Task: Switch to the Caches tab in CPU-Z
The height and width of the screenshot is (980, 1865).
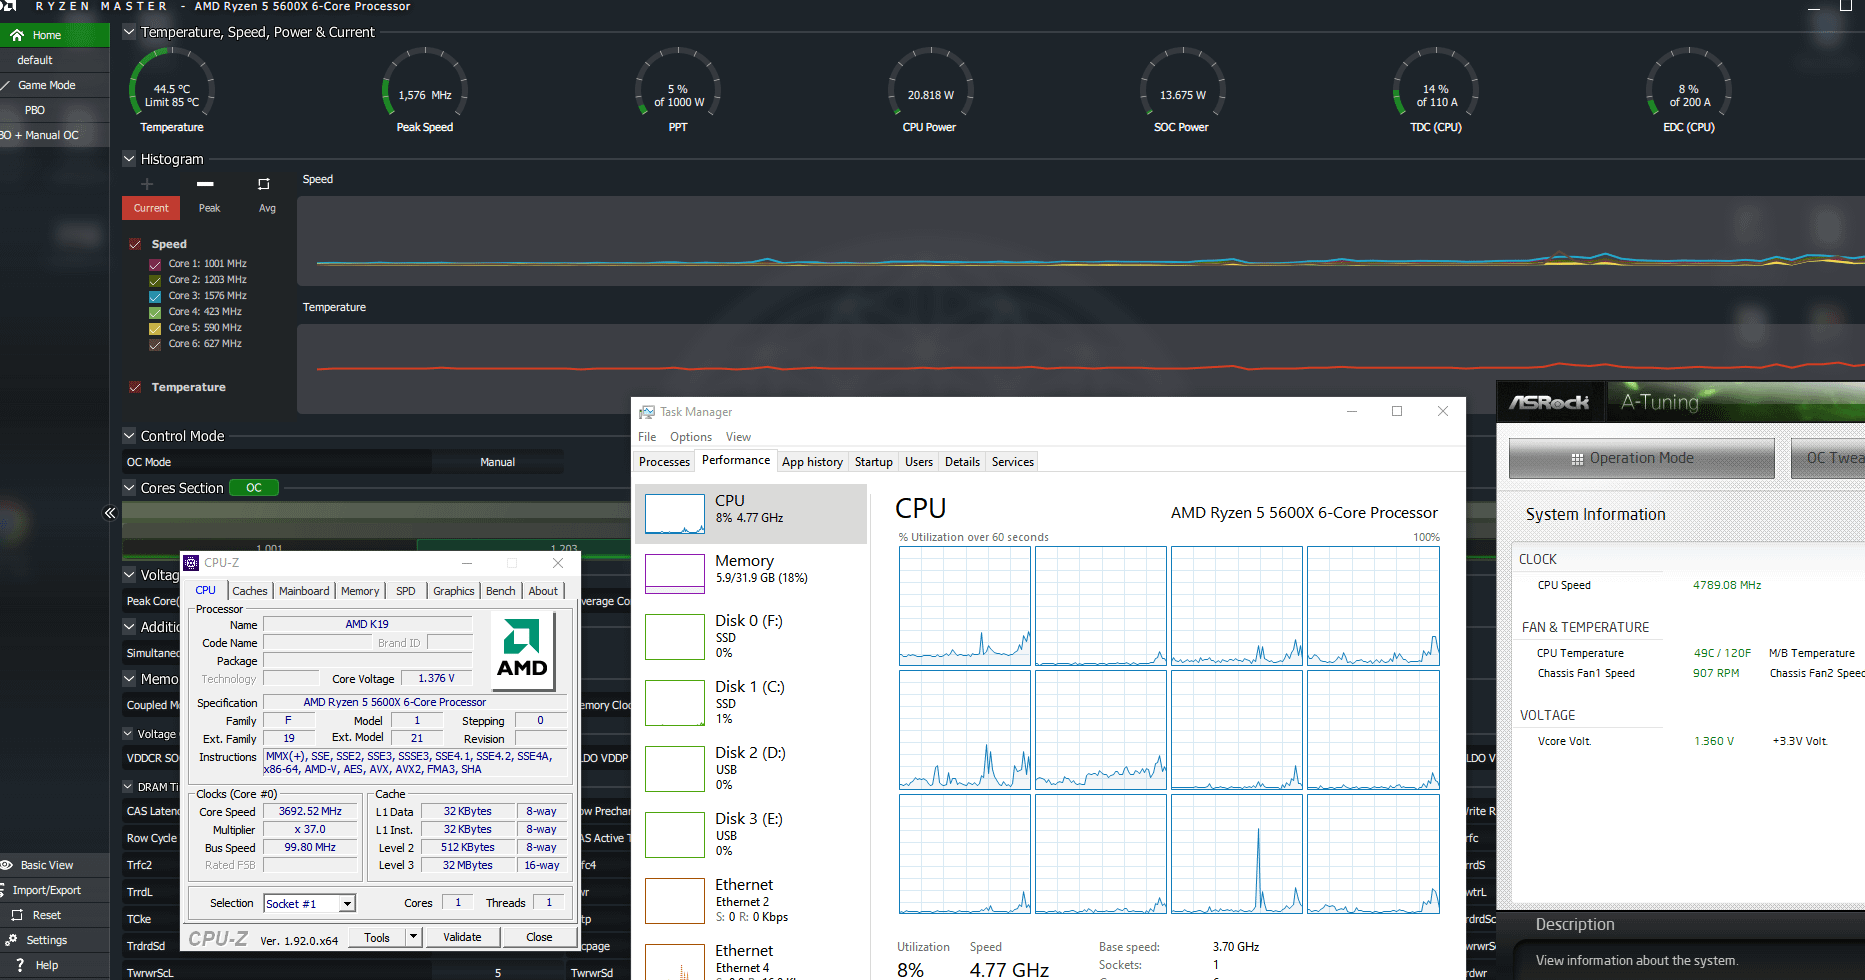Action: click(x=250, y=591)
